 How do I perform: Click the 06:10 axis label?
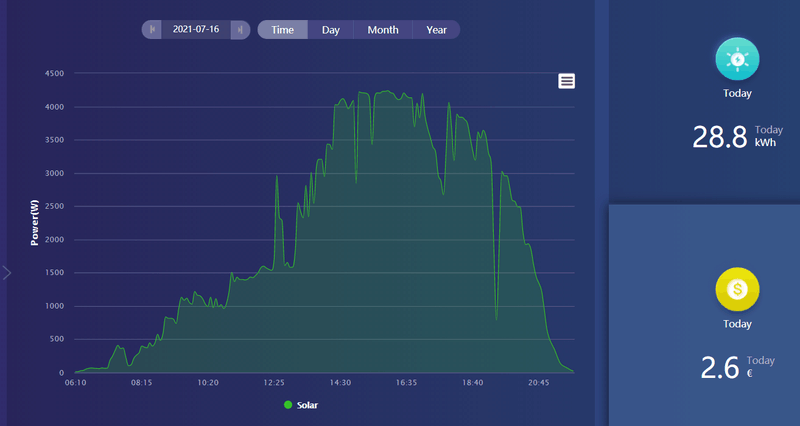[76, 383]
